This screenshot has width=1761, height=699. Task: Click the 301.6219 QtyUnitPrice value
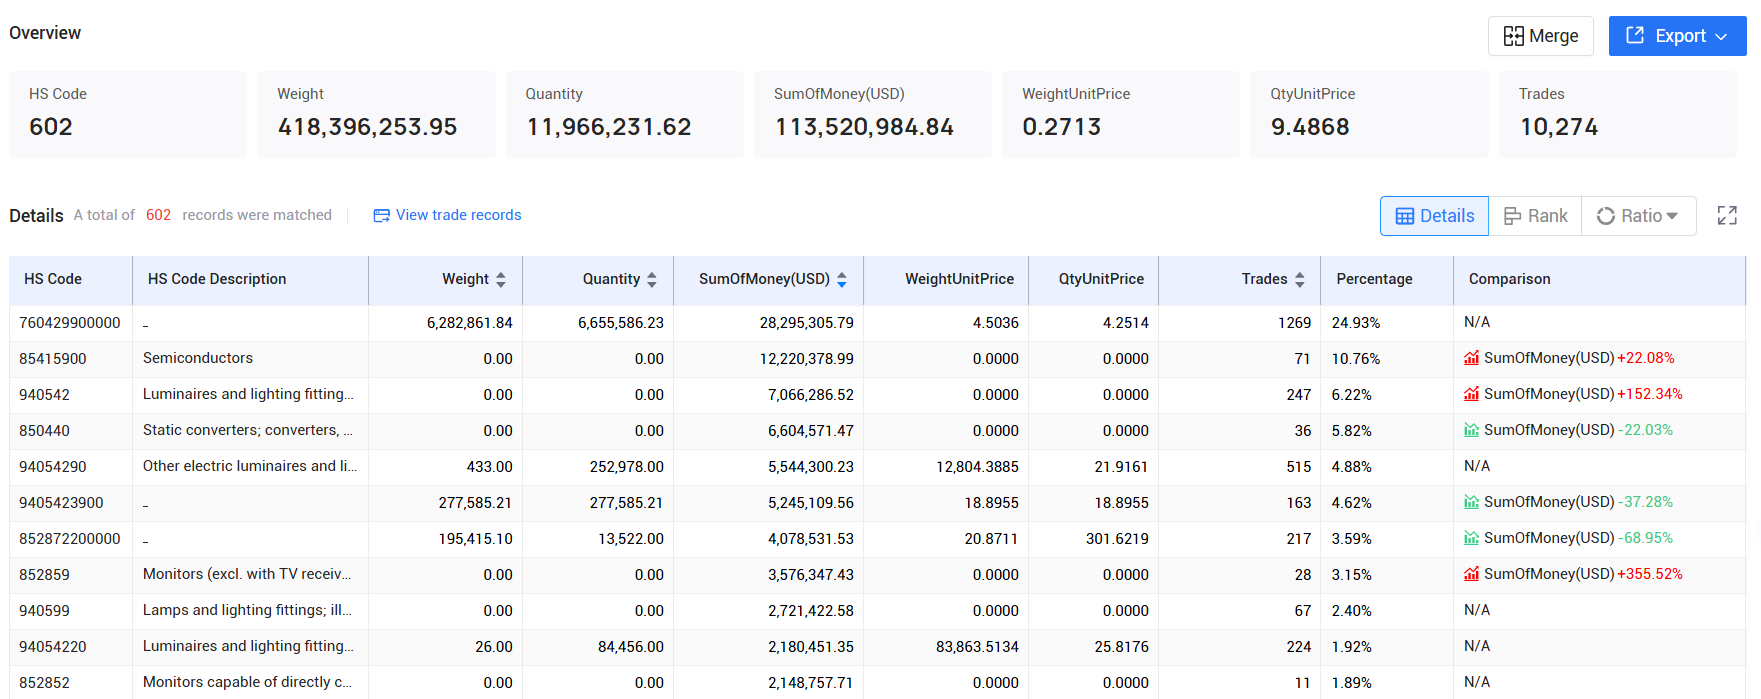pos(1117,539)
